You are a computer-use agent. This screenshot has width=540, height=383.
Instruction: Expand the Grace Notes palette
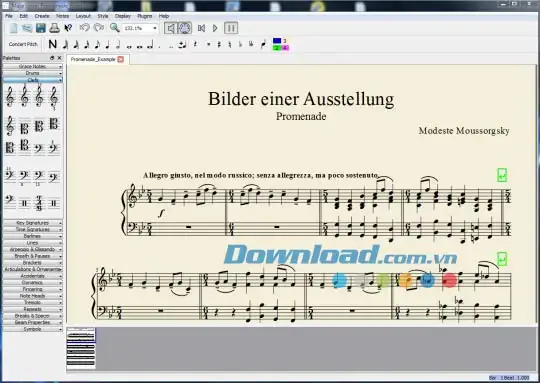33,66
